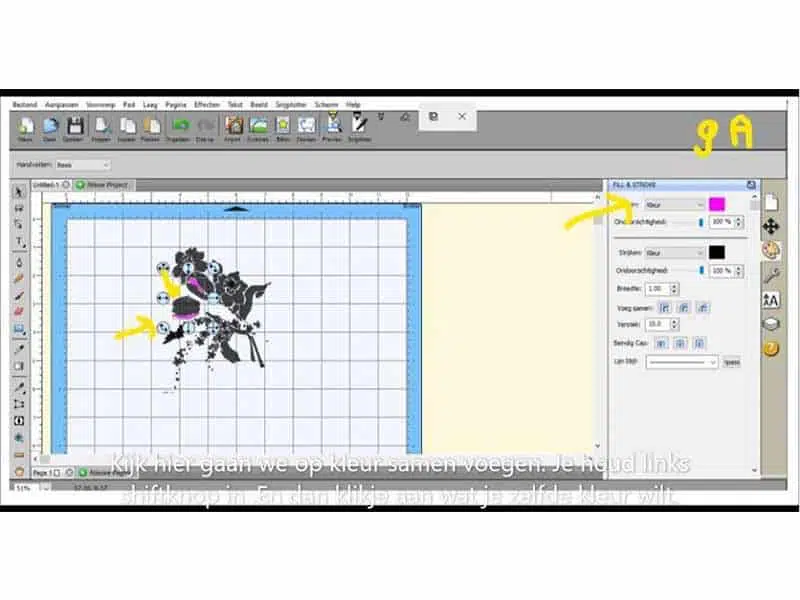The height and width of the screenshot is (600, 800).
Task: Open the Effecten menu
Action: coord(207,105)
